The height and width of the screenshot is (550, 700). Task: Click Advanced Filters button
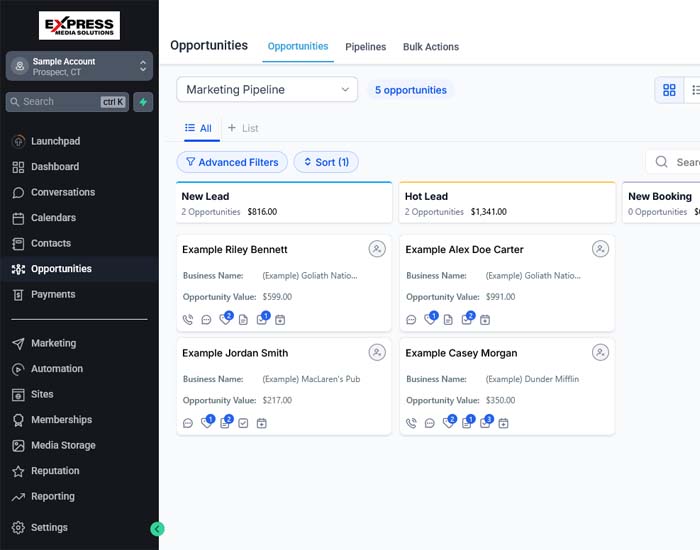coord(232,162)
